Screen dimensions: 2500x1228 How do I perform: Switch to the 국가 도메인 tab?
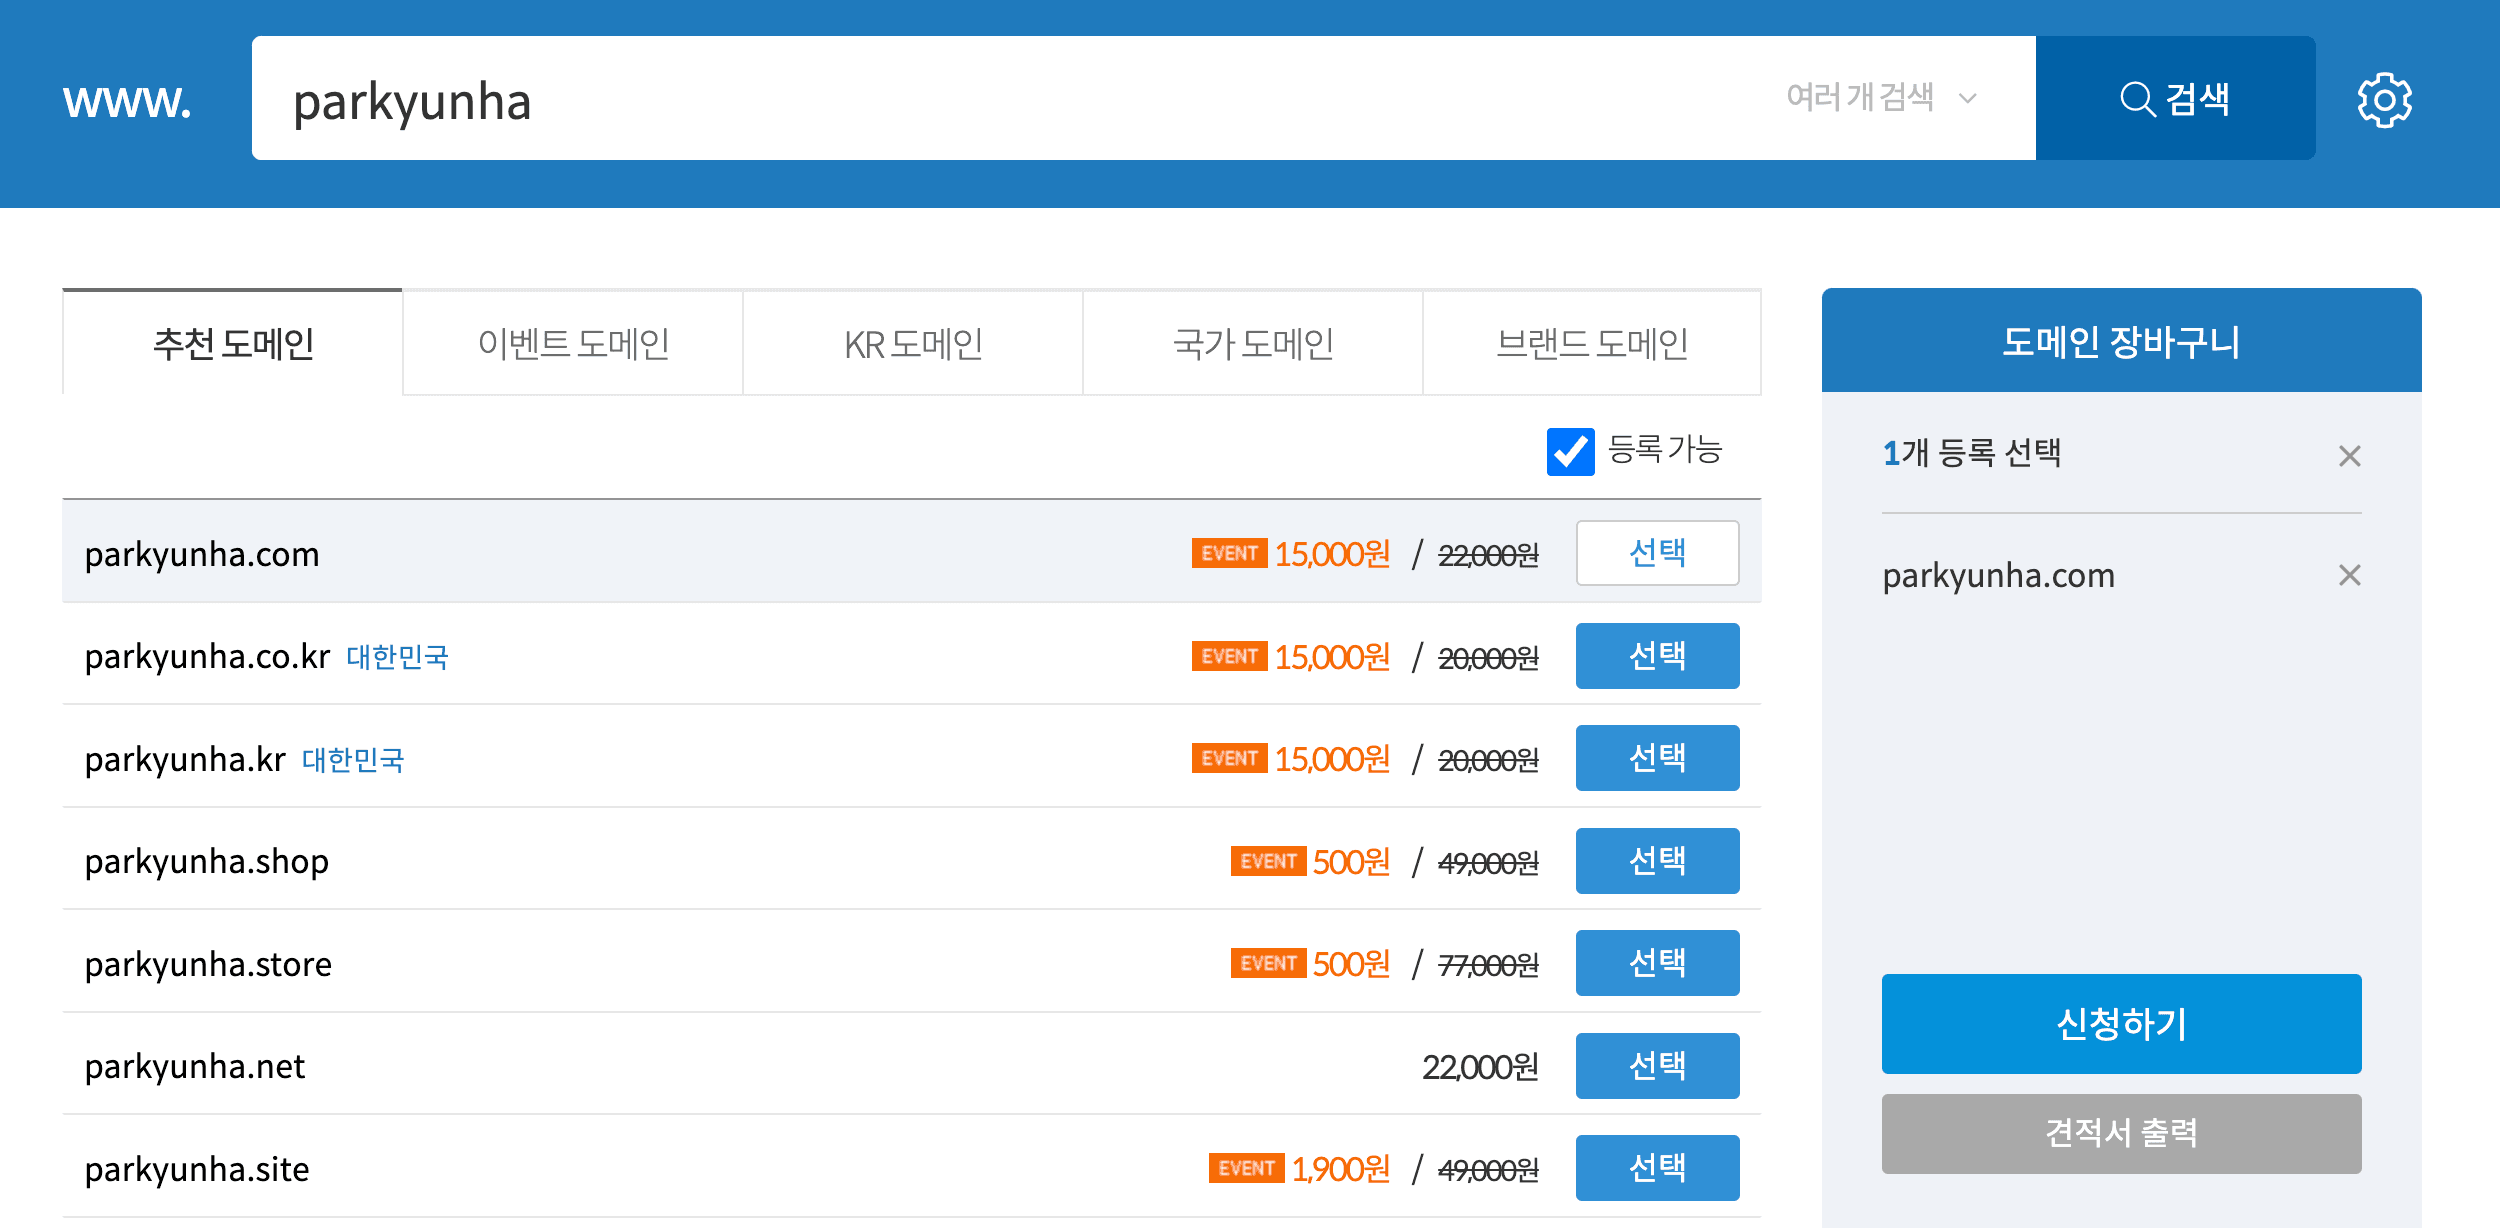pyautogui.click(x=1253, y=344)
